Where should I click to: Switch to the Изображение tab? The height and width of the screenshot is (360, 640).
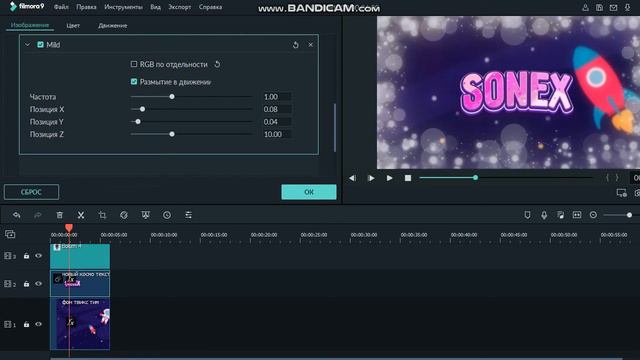coord(30,25)
